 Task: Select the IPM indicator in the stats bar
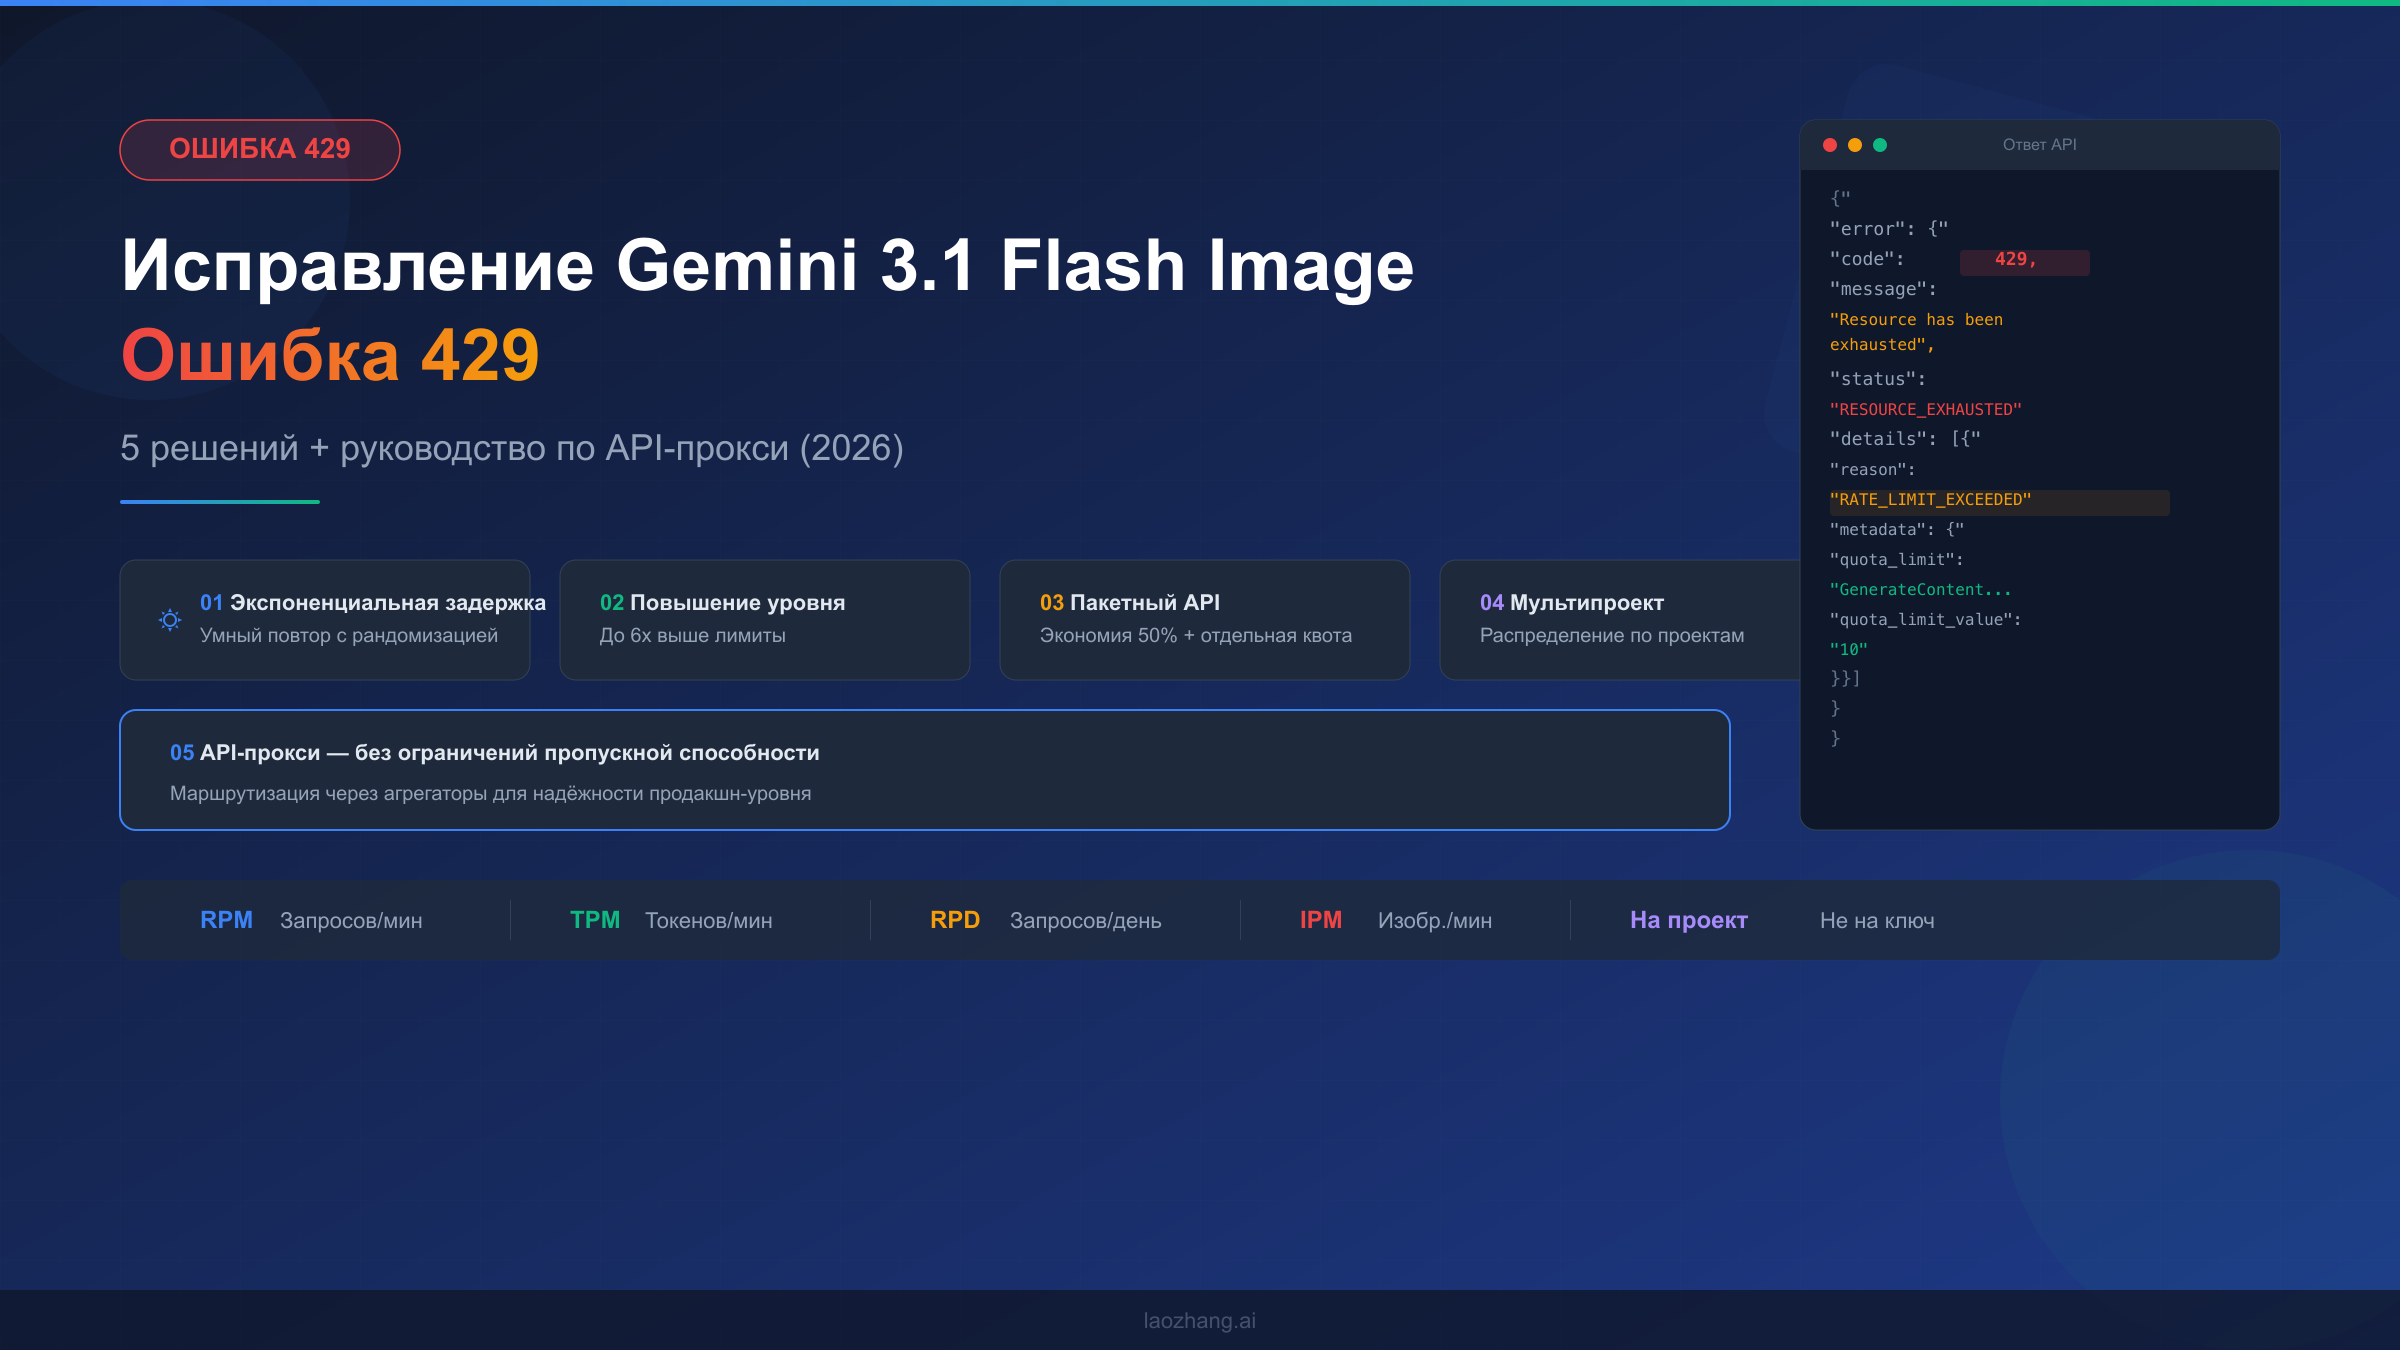[x=1322, y=920]
